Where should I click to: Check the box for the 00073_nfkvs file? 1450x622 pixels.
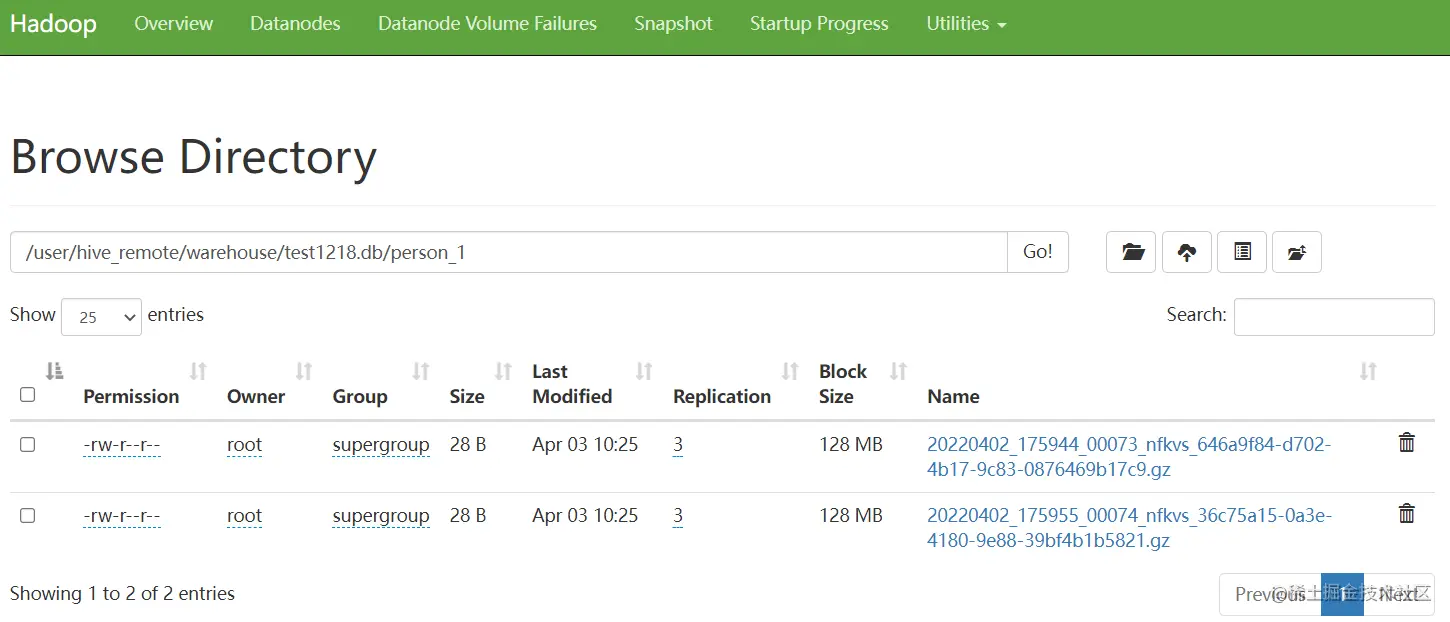point(28,444)
